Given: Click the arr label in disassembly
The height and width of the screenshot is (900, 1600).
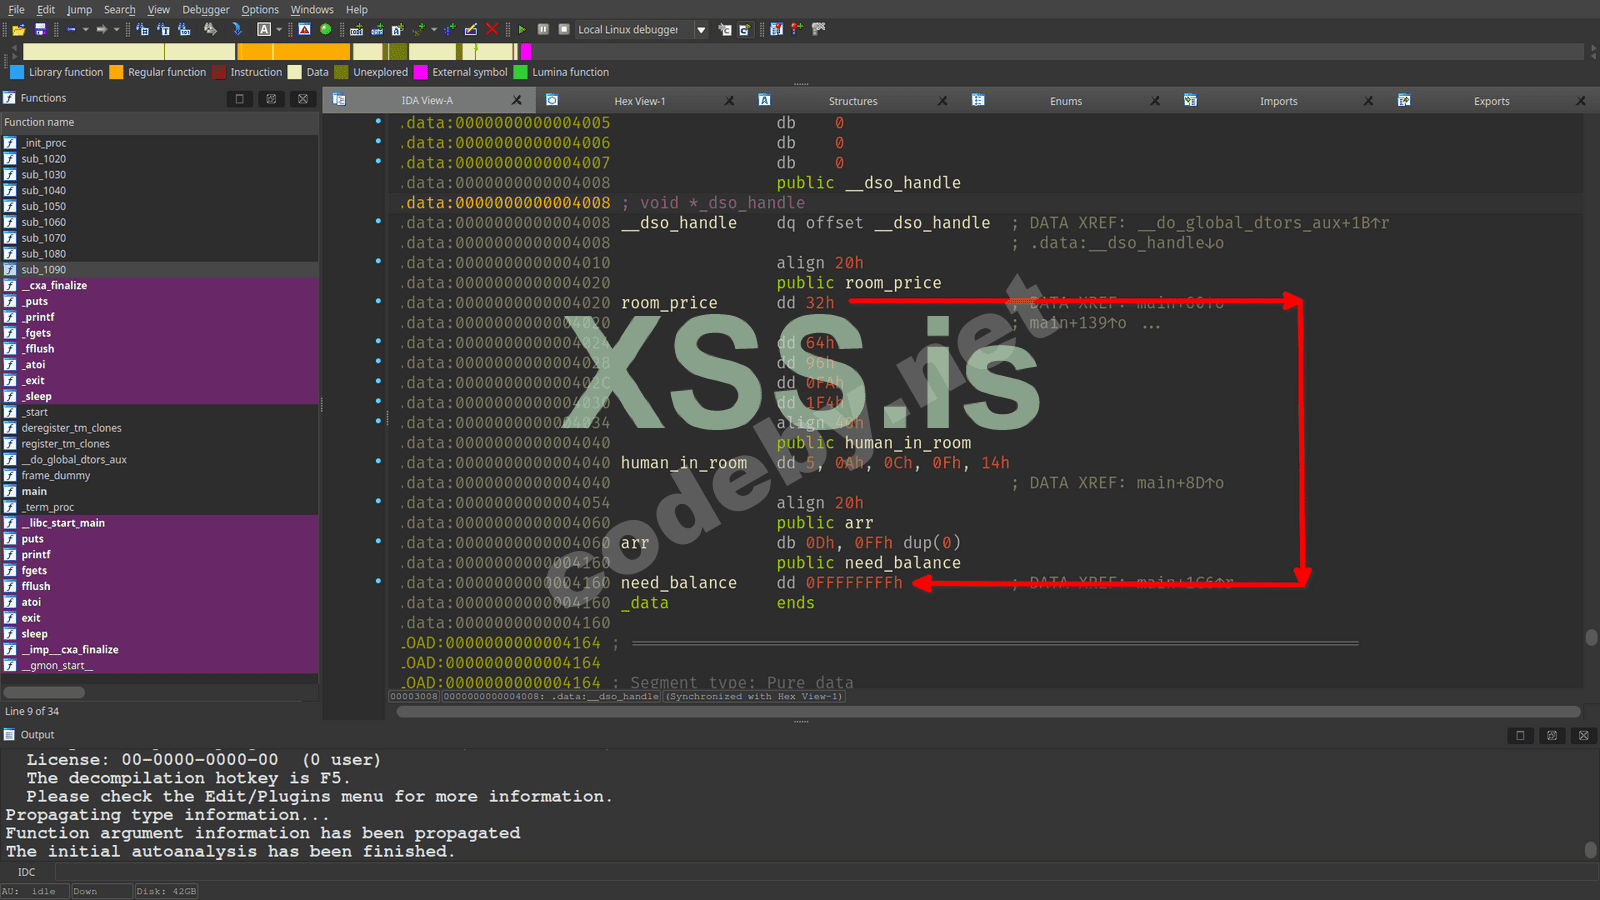Looking at the screenshot, I should point(635,543).
